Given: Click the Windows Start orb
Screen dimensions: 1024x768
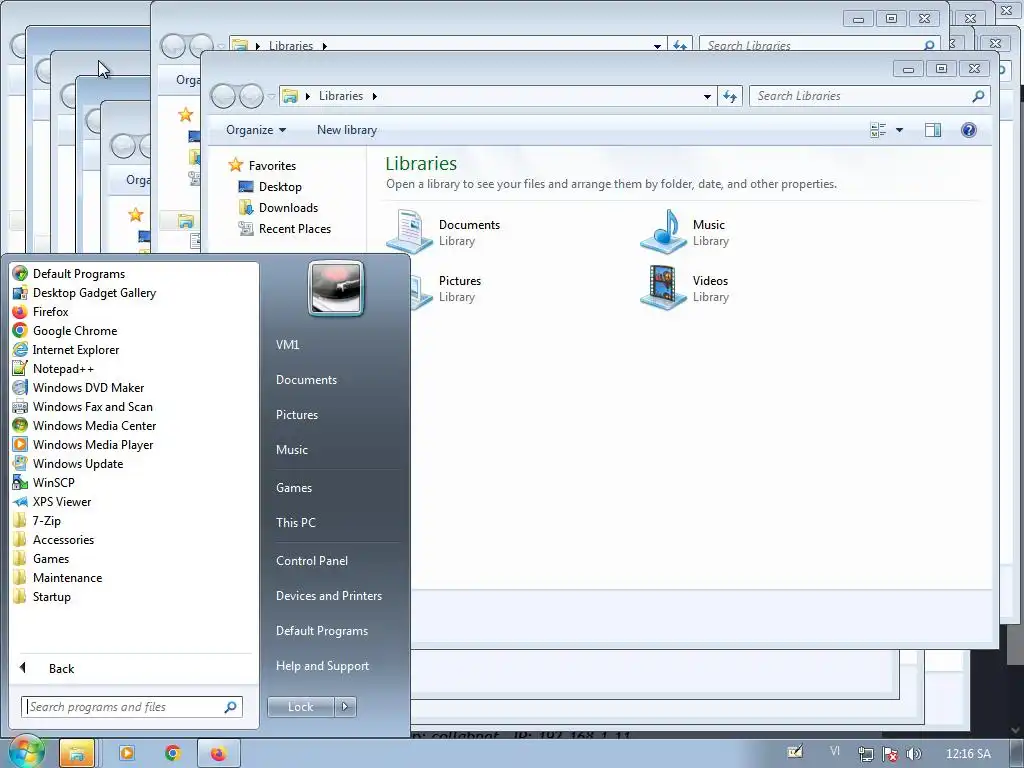Looking at the screenshot, I should 25,752.
